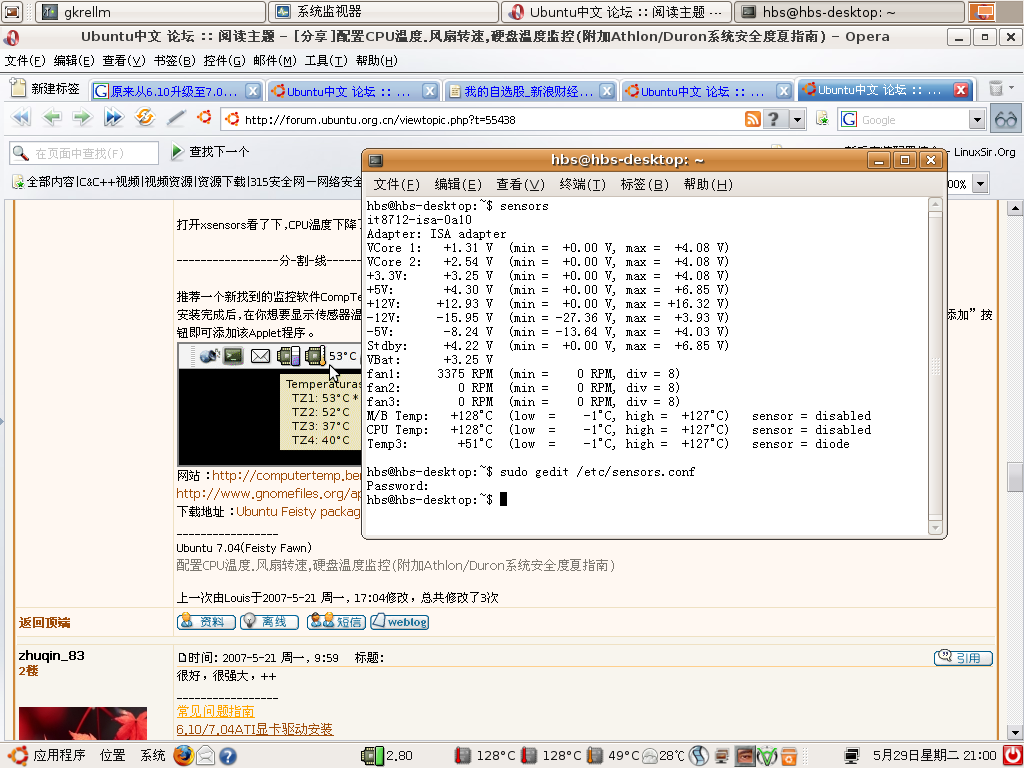Click the red shutdown button in the bottom panel
Viewport: 1024px width, 768px height.
1012,756
